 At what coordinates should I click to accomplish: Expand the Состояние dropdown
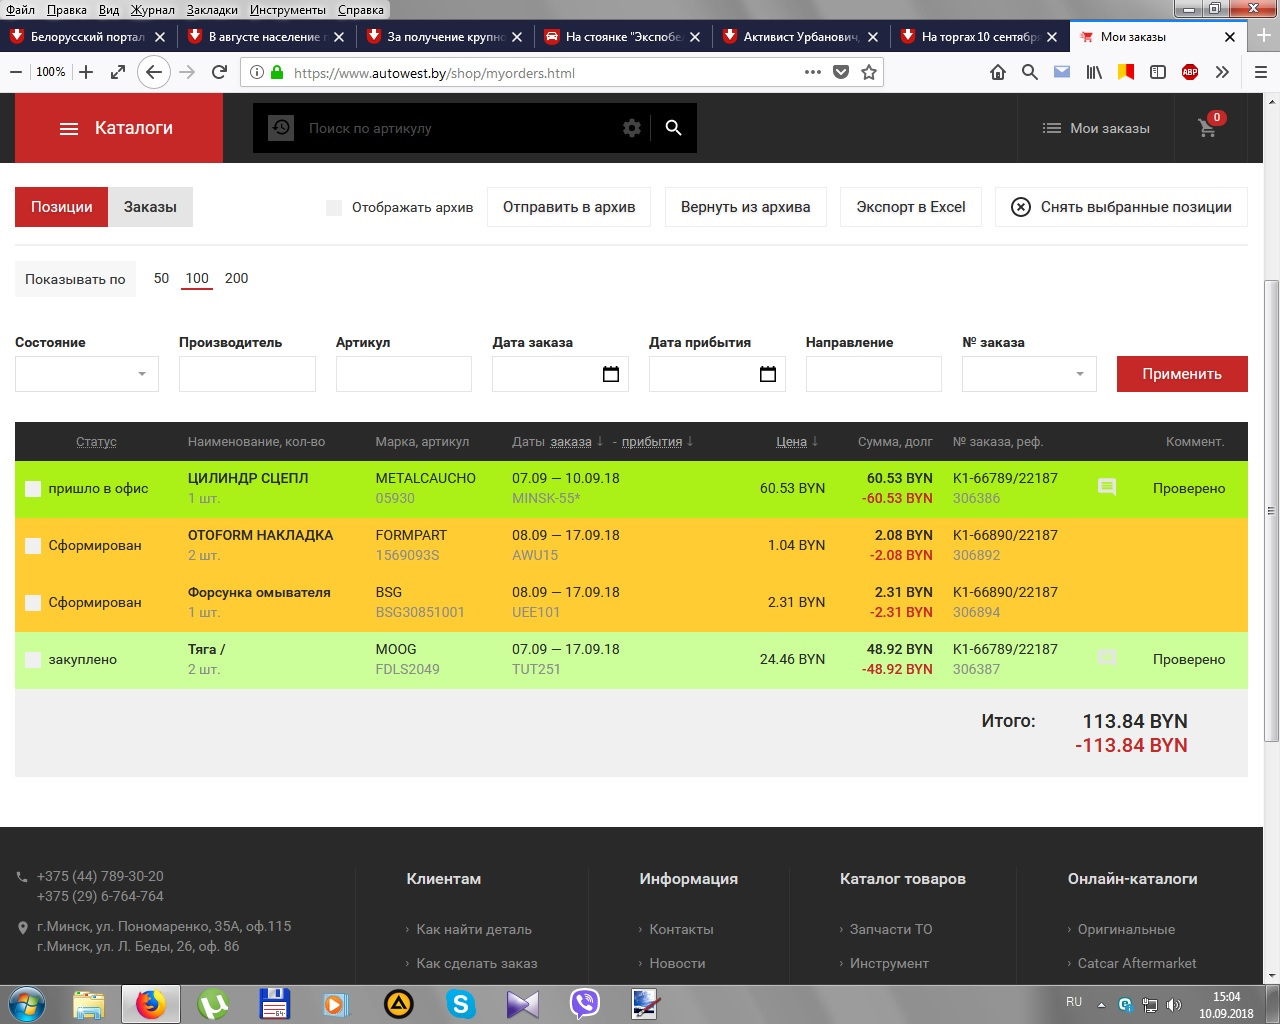click(x=87, y=374)
